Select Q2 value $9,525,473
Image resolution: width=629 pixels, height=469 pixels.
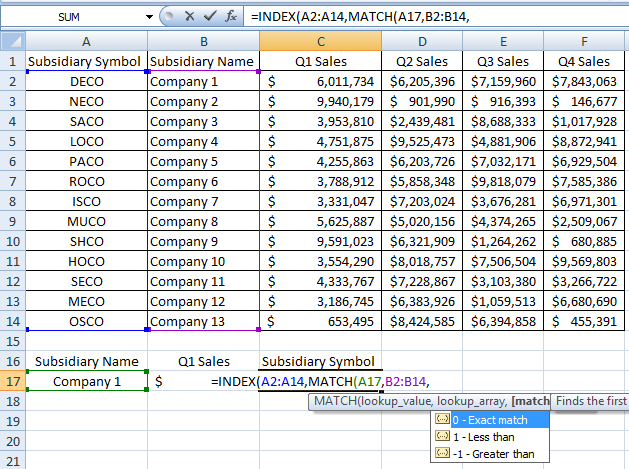[422, 142]
